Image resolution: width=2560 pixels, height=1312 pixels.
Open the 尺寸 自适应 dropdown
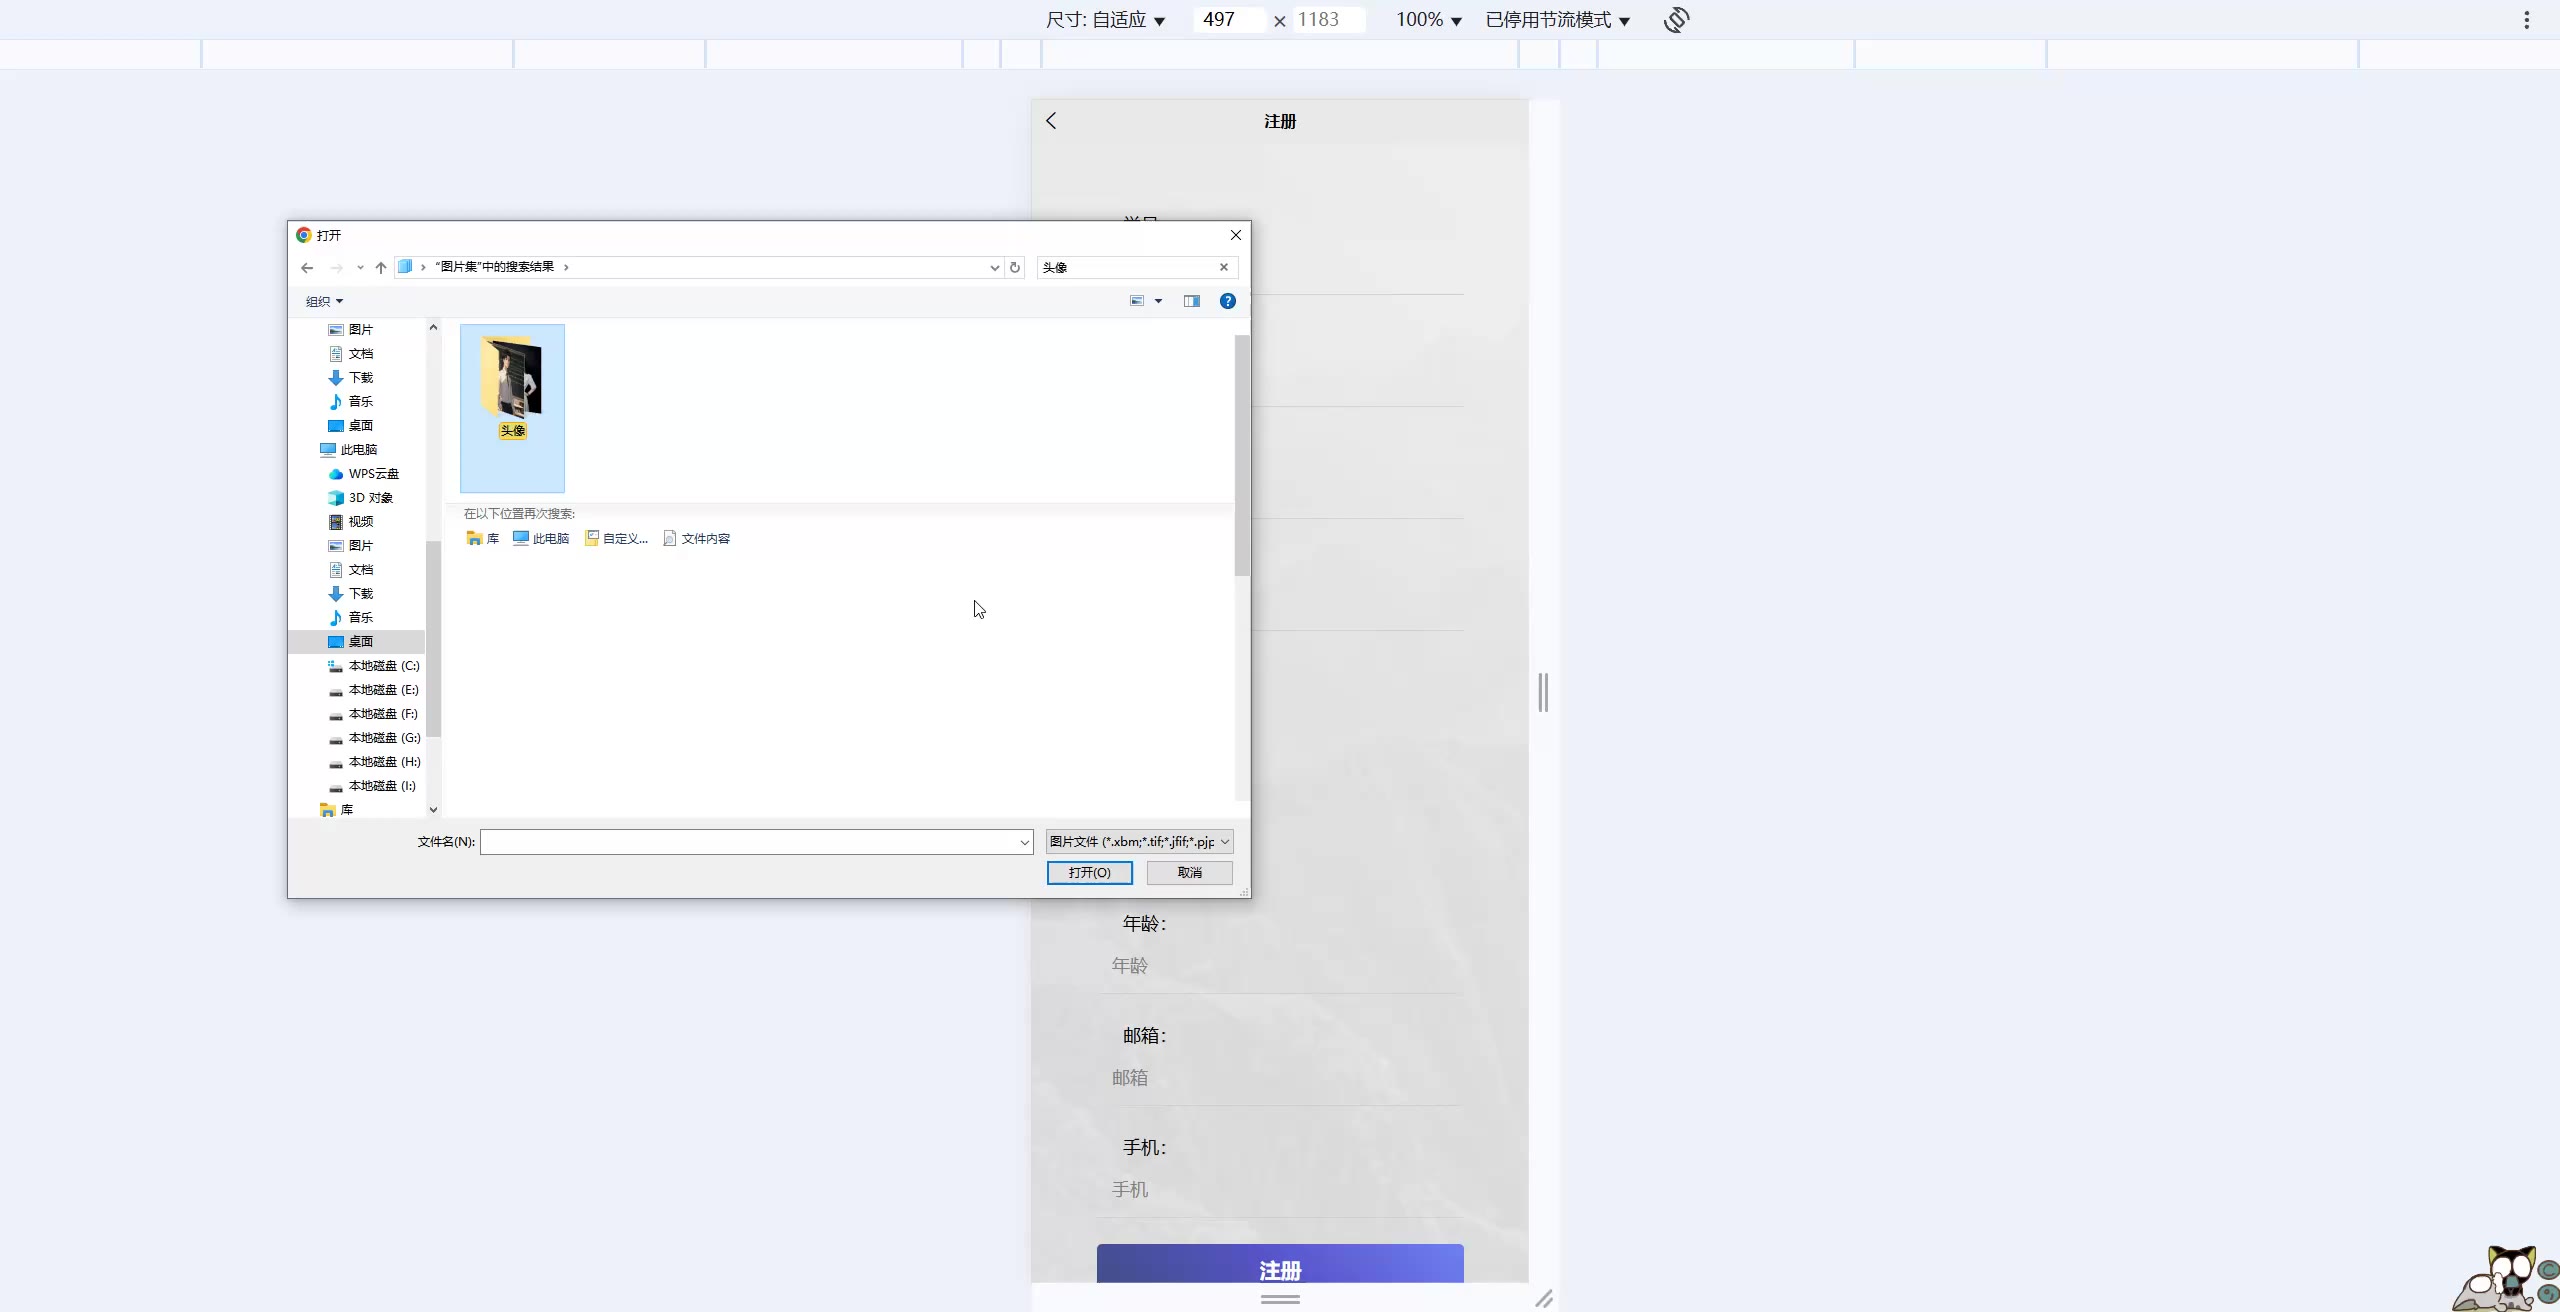click(x=1105, y=20)
